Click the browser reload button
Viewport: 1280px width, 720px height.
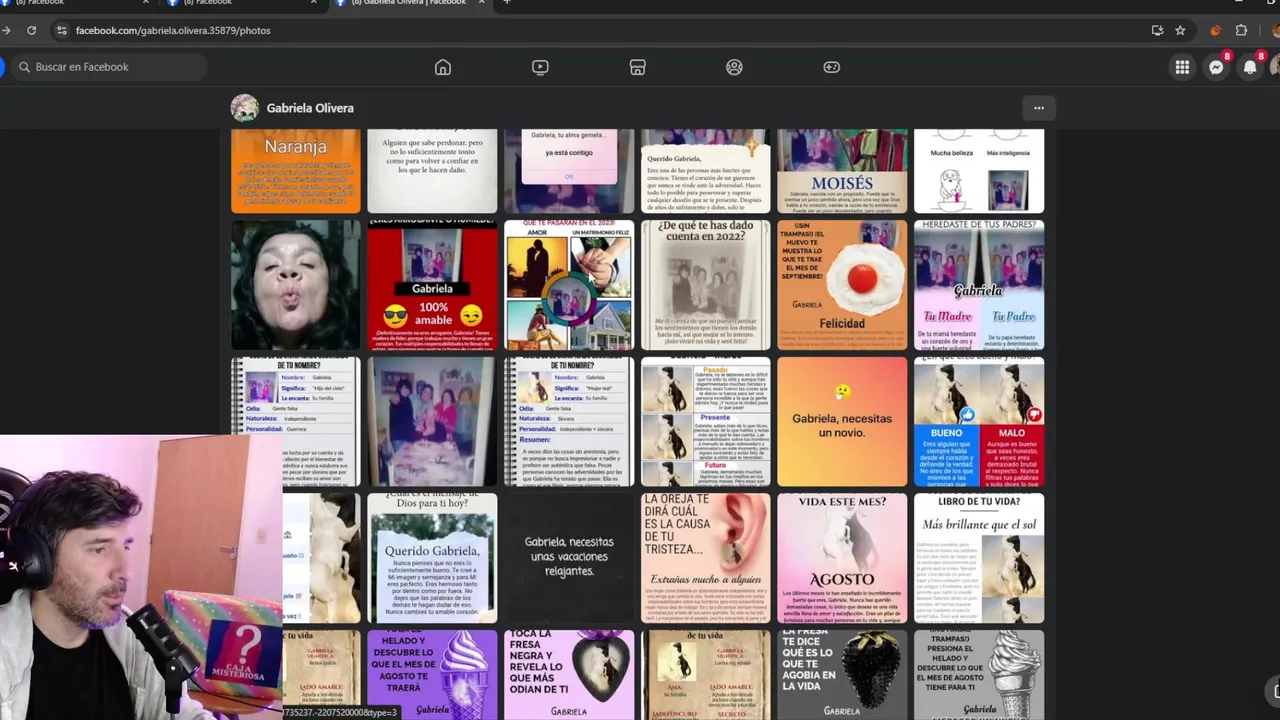coord(31,30)
